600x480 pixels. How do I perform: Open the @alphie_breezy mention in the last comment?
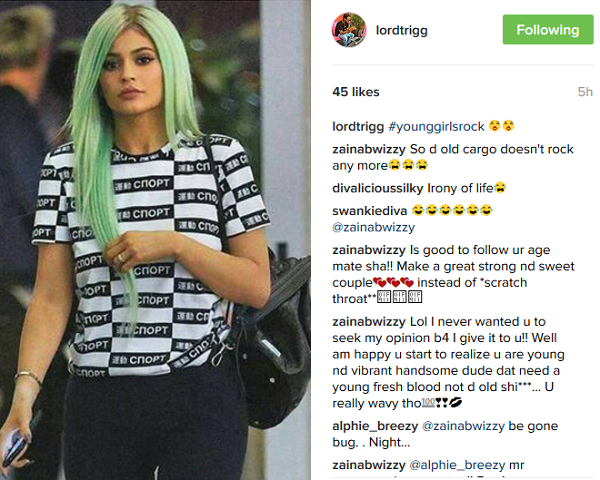coord(457,465)
